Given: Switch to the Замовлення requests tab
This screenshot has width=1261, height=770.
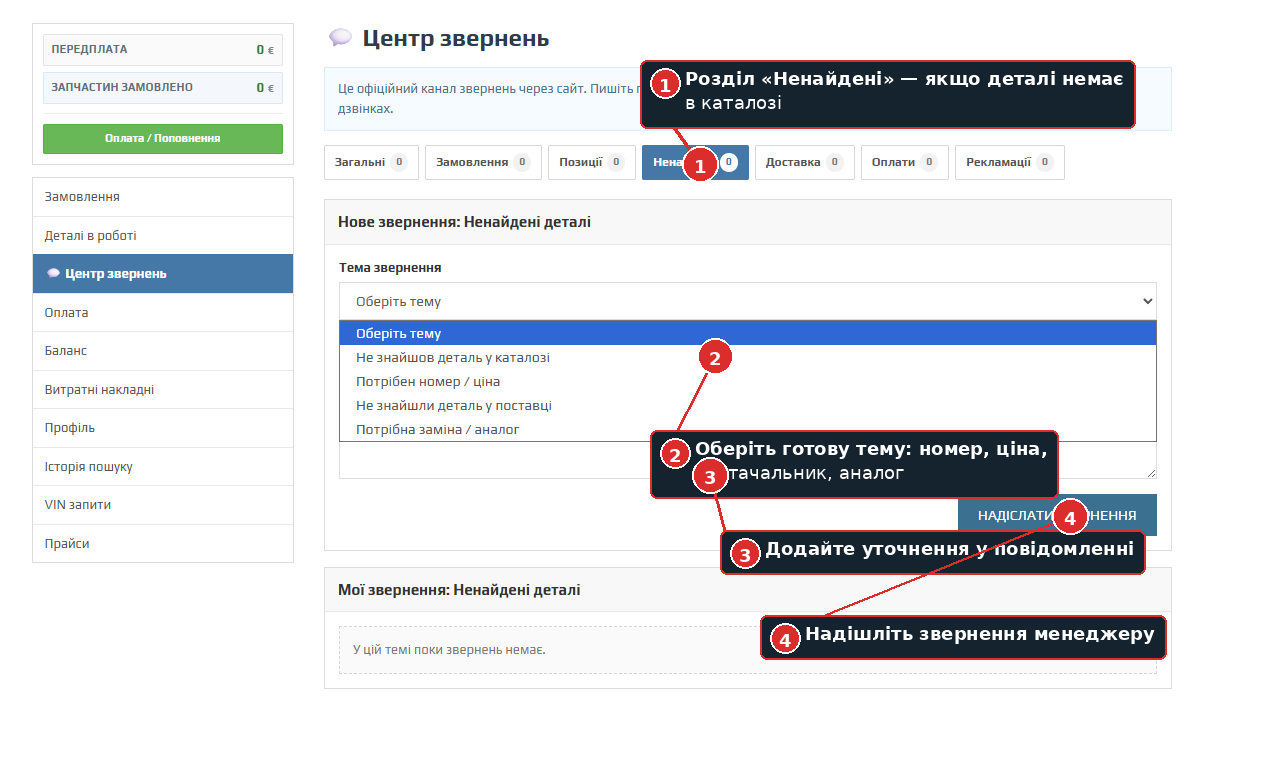Looking at the screenshot, I should 483,162.
